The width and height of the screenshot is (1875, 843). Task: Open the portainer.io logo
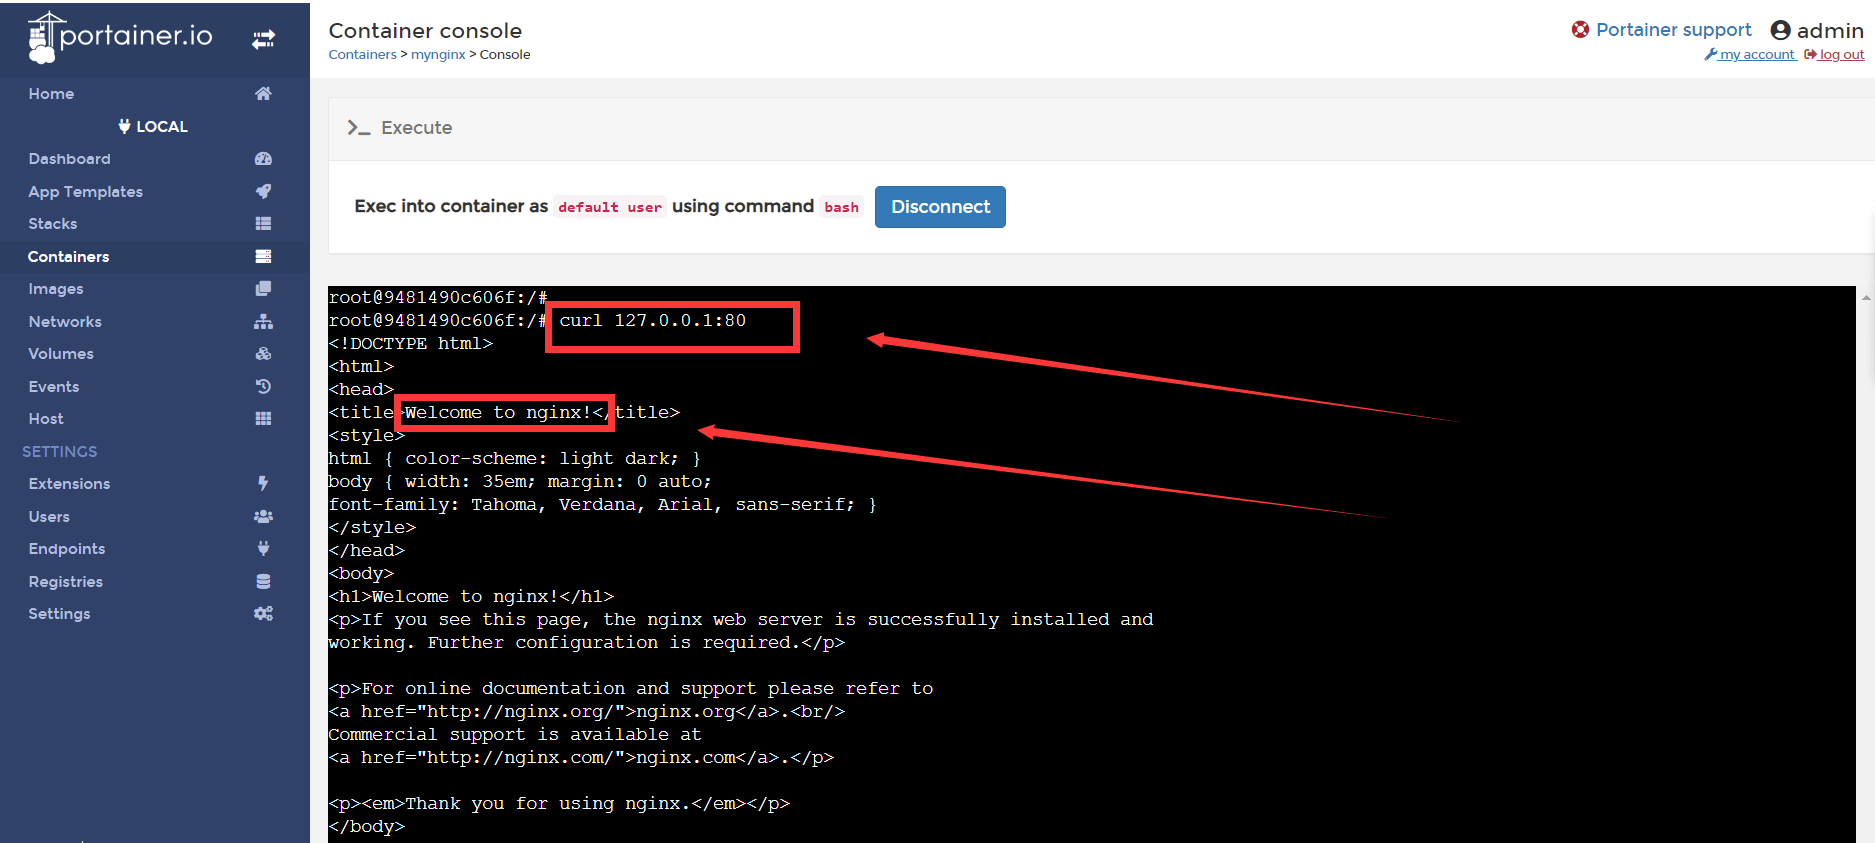[x=120, y=38]
